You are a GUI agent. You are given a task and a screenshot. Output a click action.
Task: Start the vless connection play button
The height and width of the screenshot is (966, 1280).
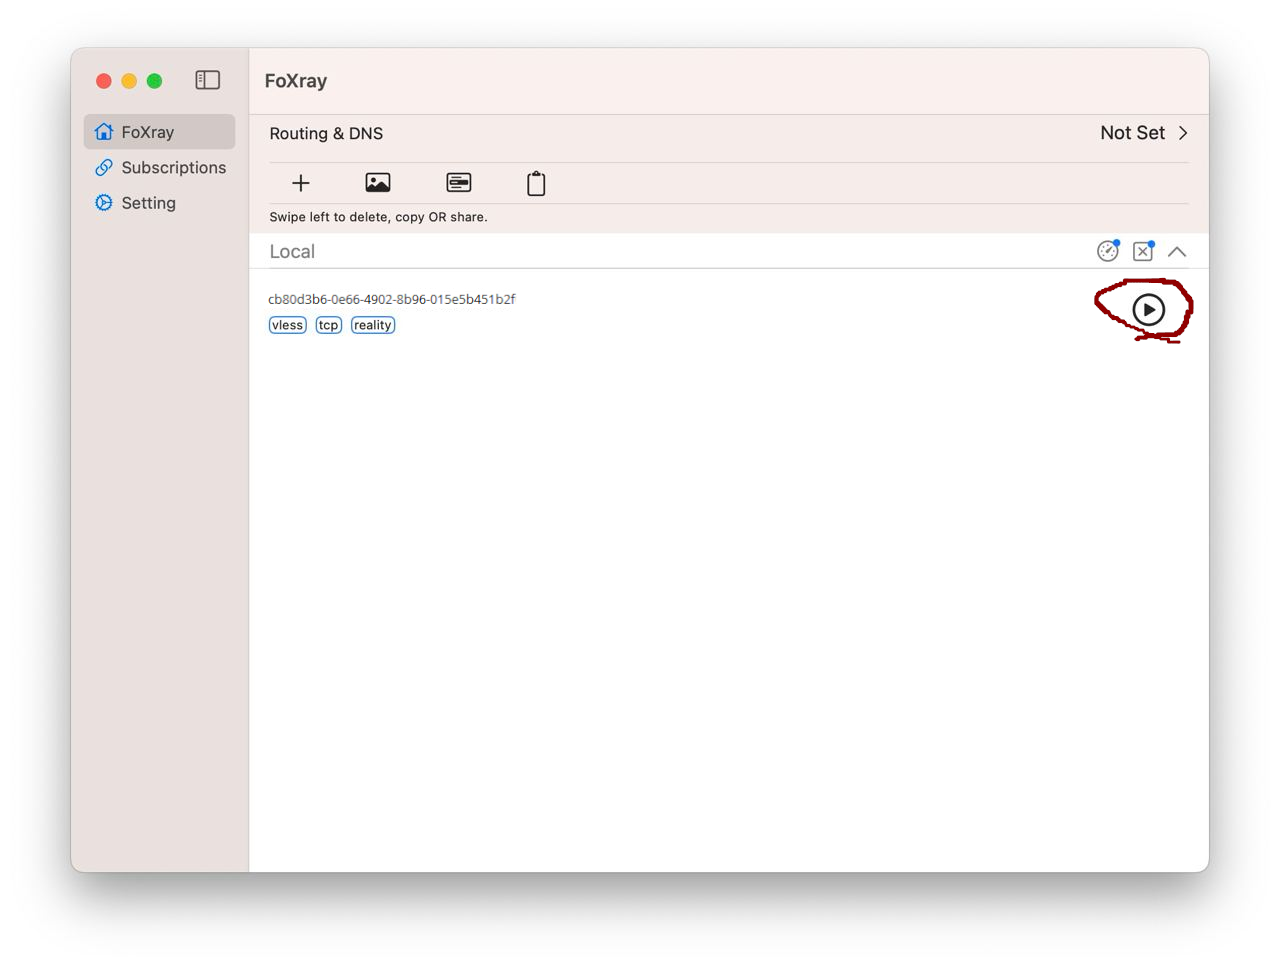tap(1149, 310)
